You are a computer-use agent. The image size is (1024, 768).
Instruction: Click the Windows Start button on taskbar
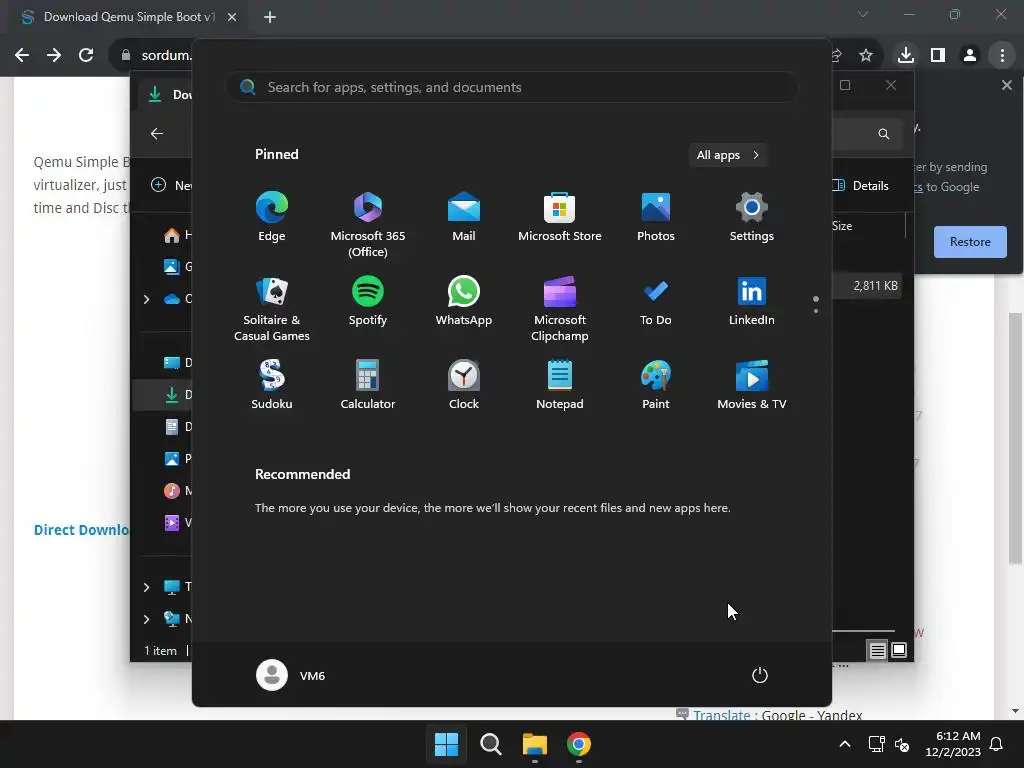pyautogui.click(x=447, y=744)
